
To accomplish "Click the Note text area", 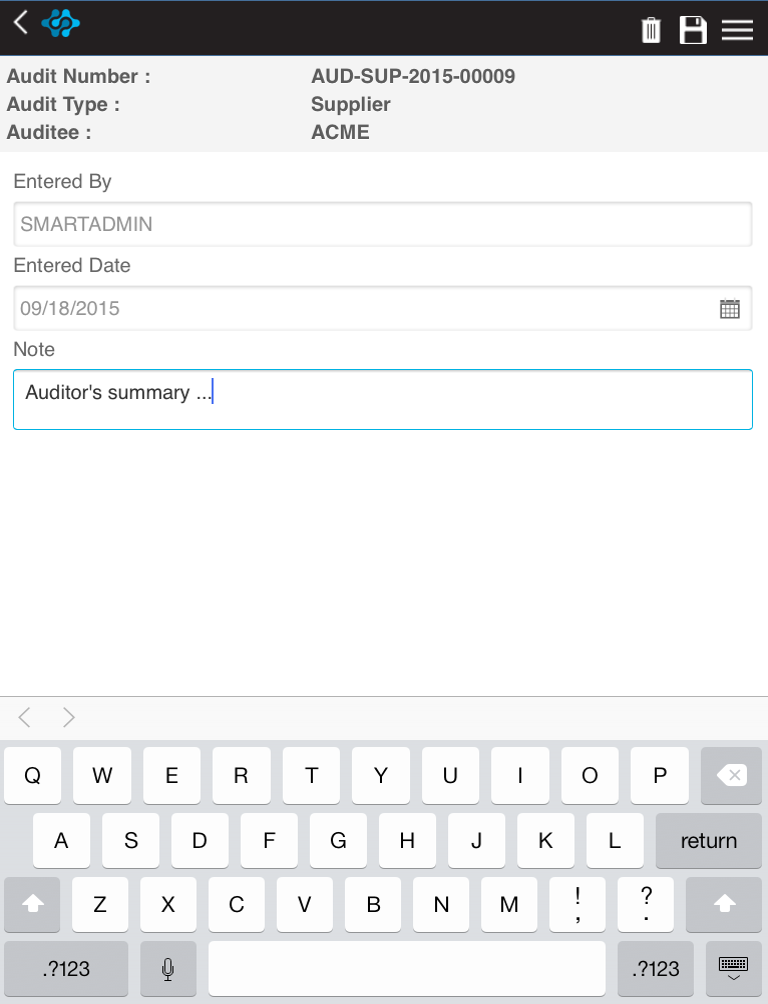I will (382, 400).
